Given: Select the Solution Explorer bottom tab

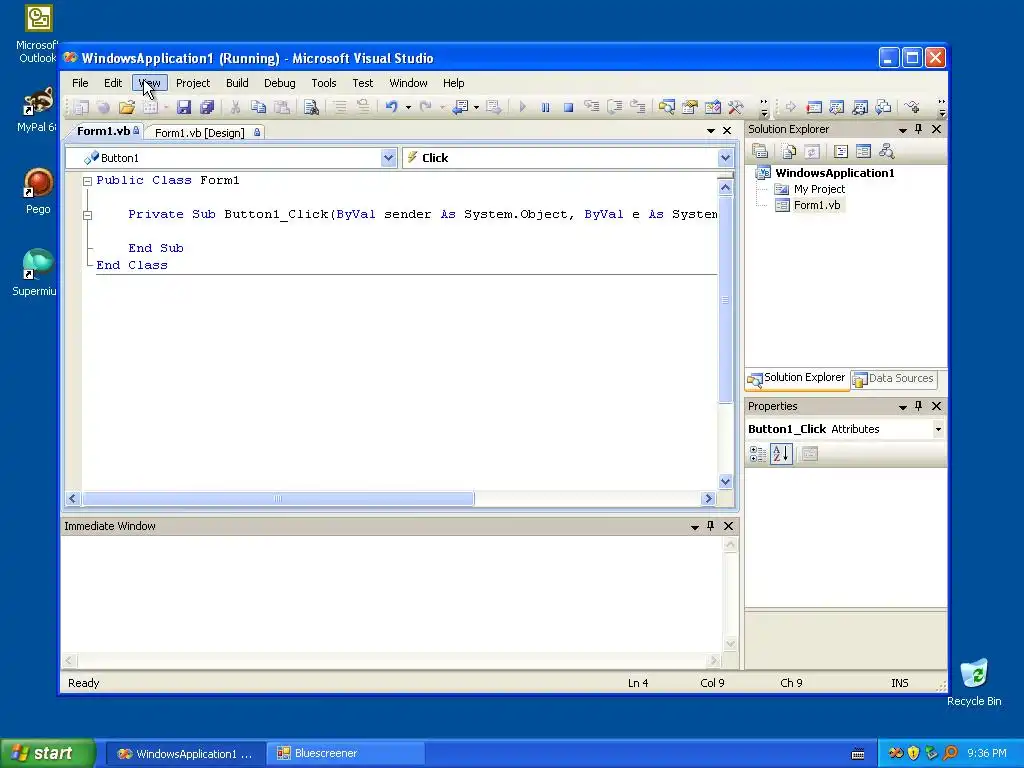Looking at the screenshot, I should click(797, 378).
